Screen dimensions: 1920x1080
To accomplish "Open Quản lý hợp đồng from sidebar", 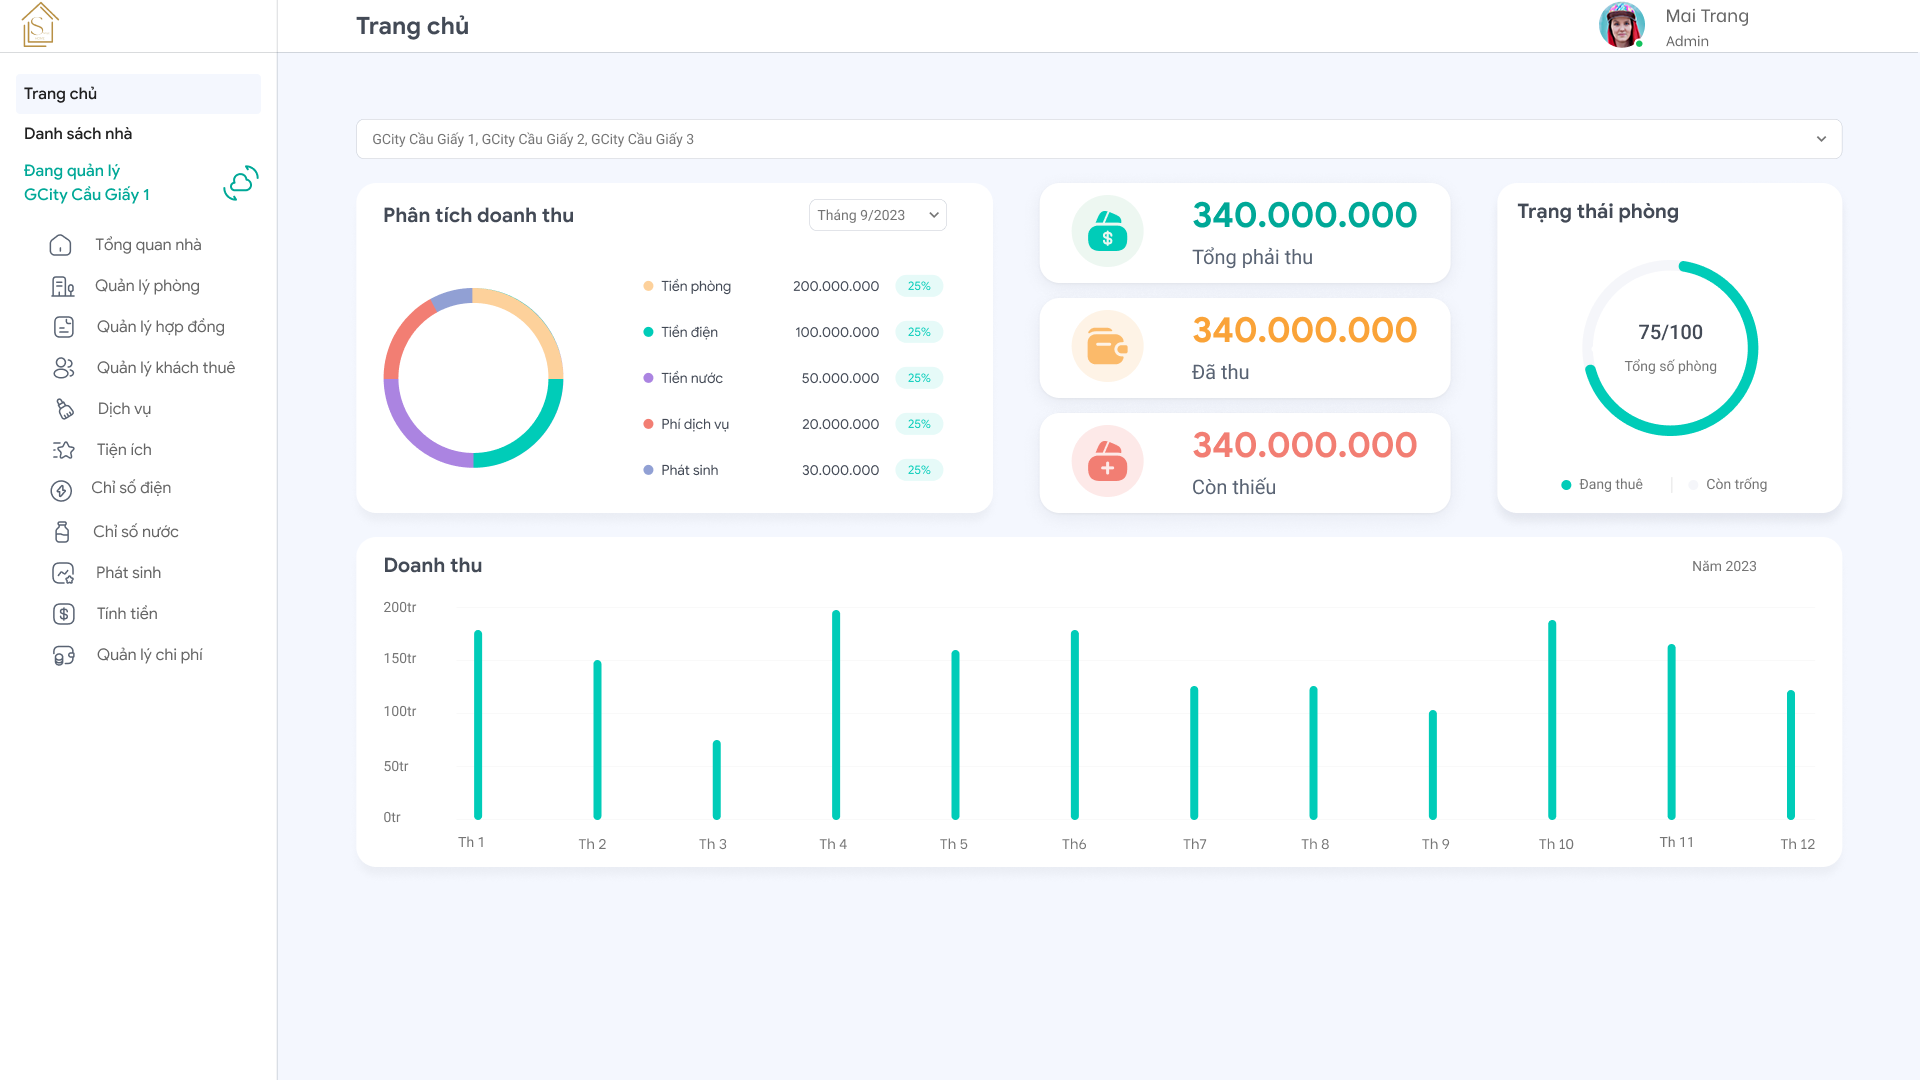I will coord(161,326).
